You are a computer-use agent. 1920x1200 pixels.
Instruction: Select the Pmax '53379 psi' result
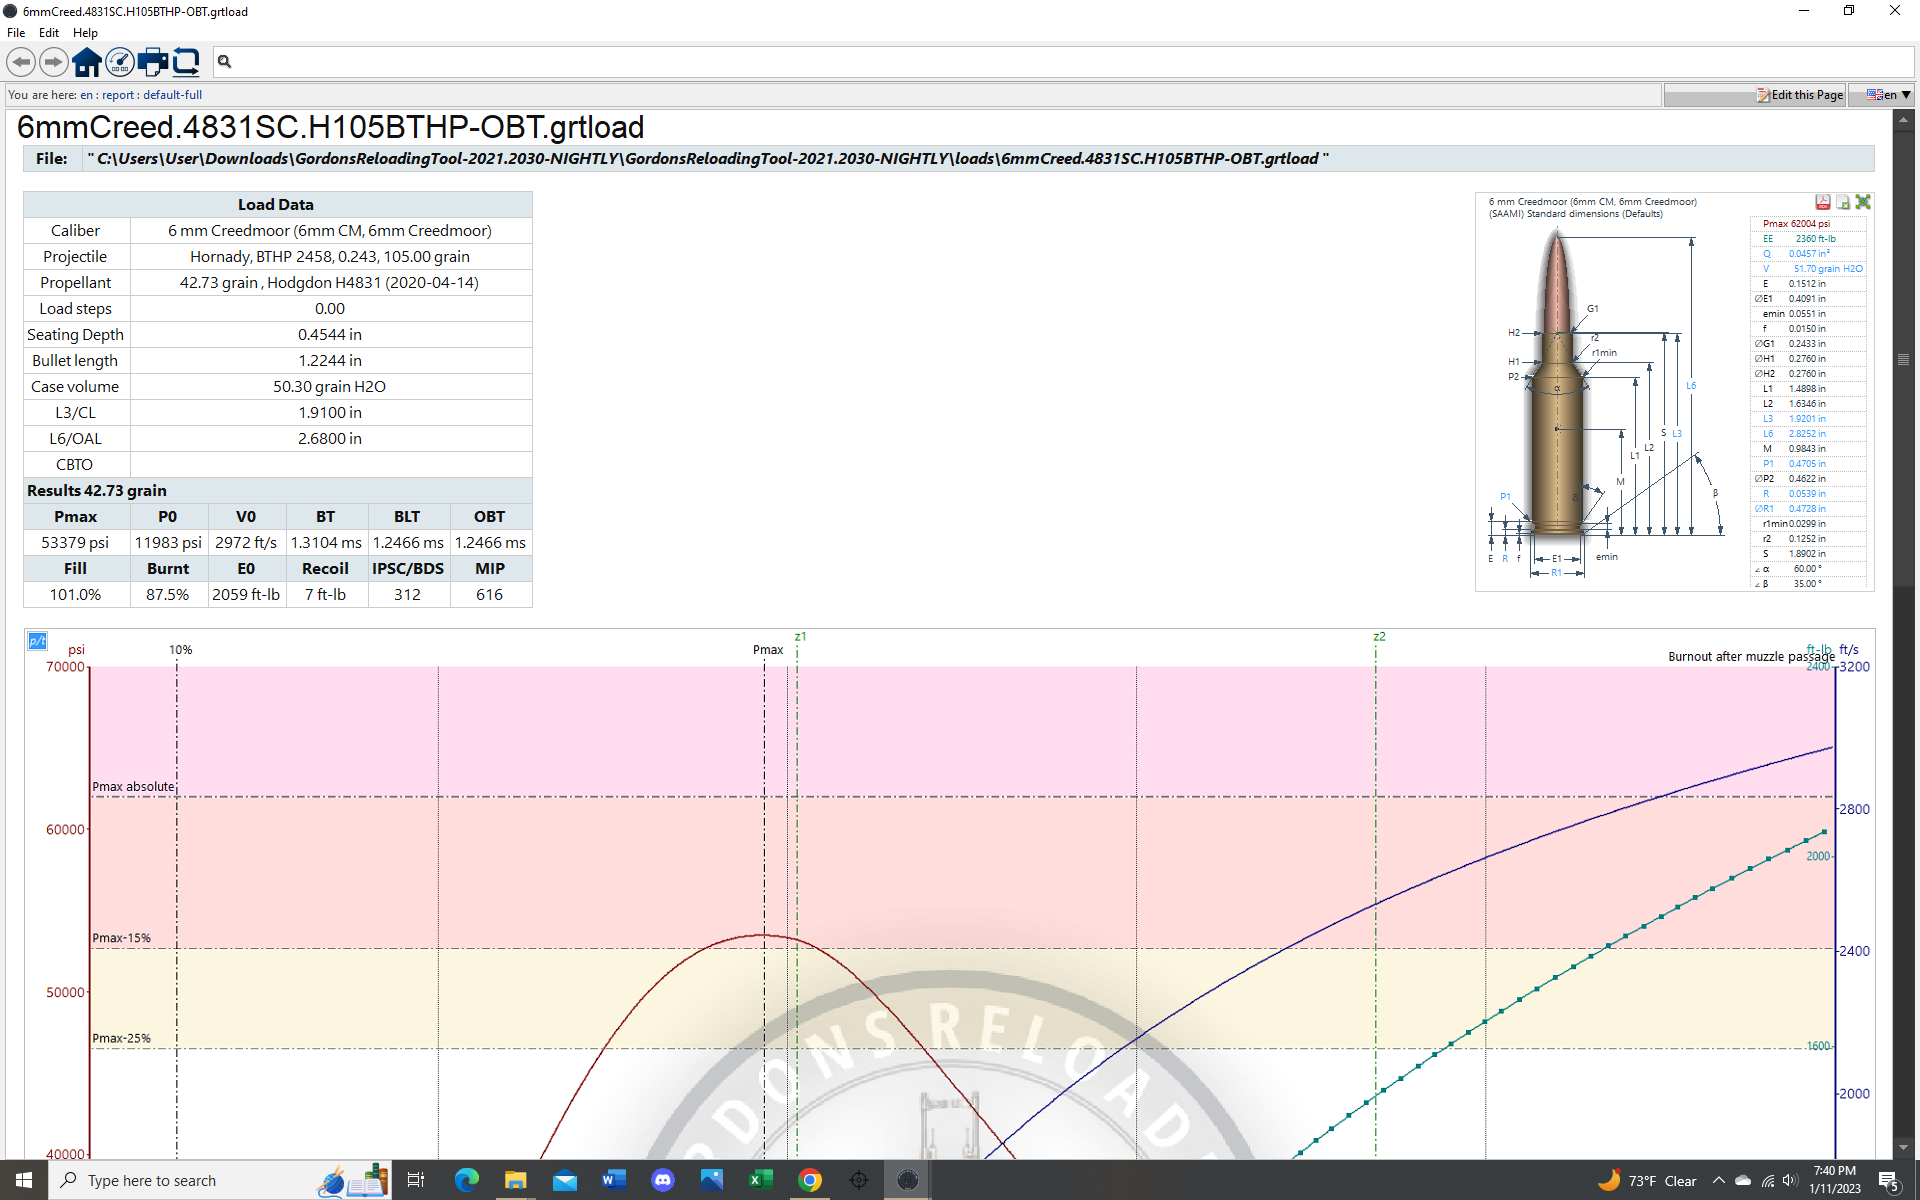[x=75, y=543]
